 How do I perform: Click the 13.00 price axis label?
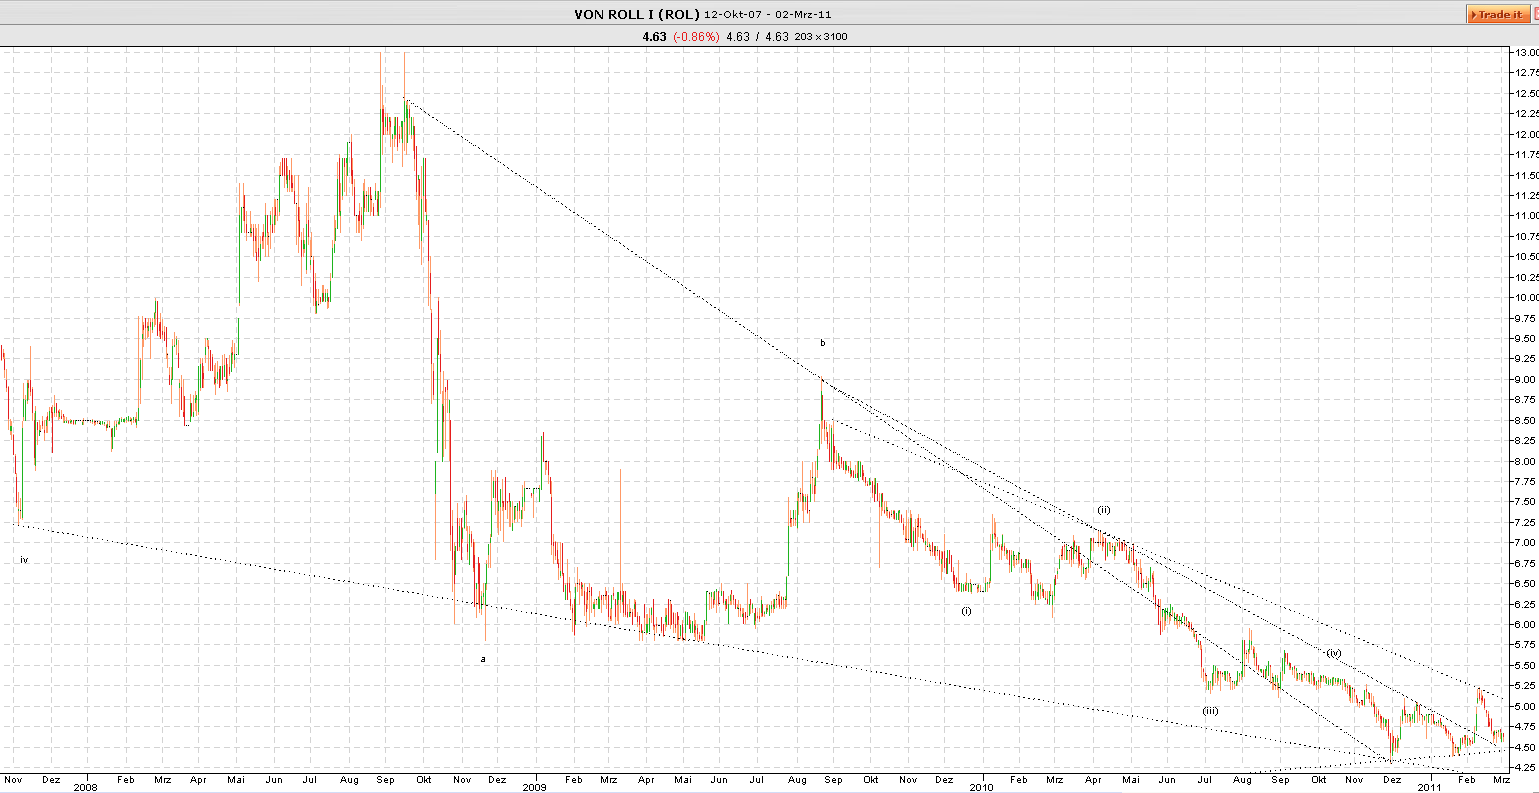pyautogui.click(x=1526, y=52)
